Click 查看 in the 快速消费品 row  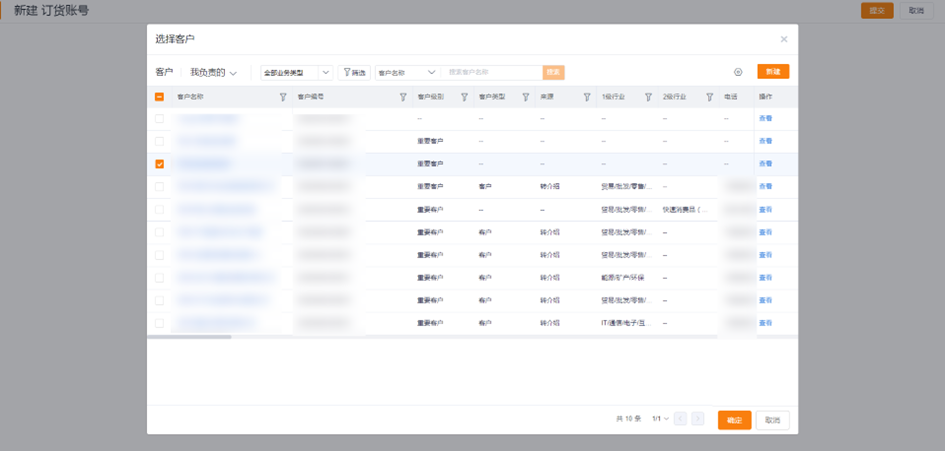(765, 210)
